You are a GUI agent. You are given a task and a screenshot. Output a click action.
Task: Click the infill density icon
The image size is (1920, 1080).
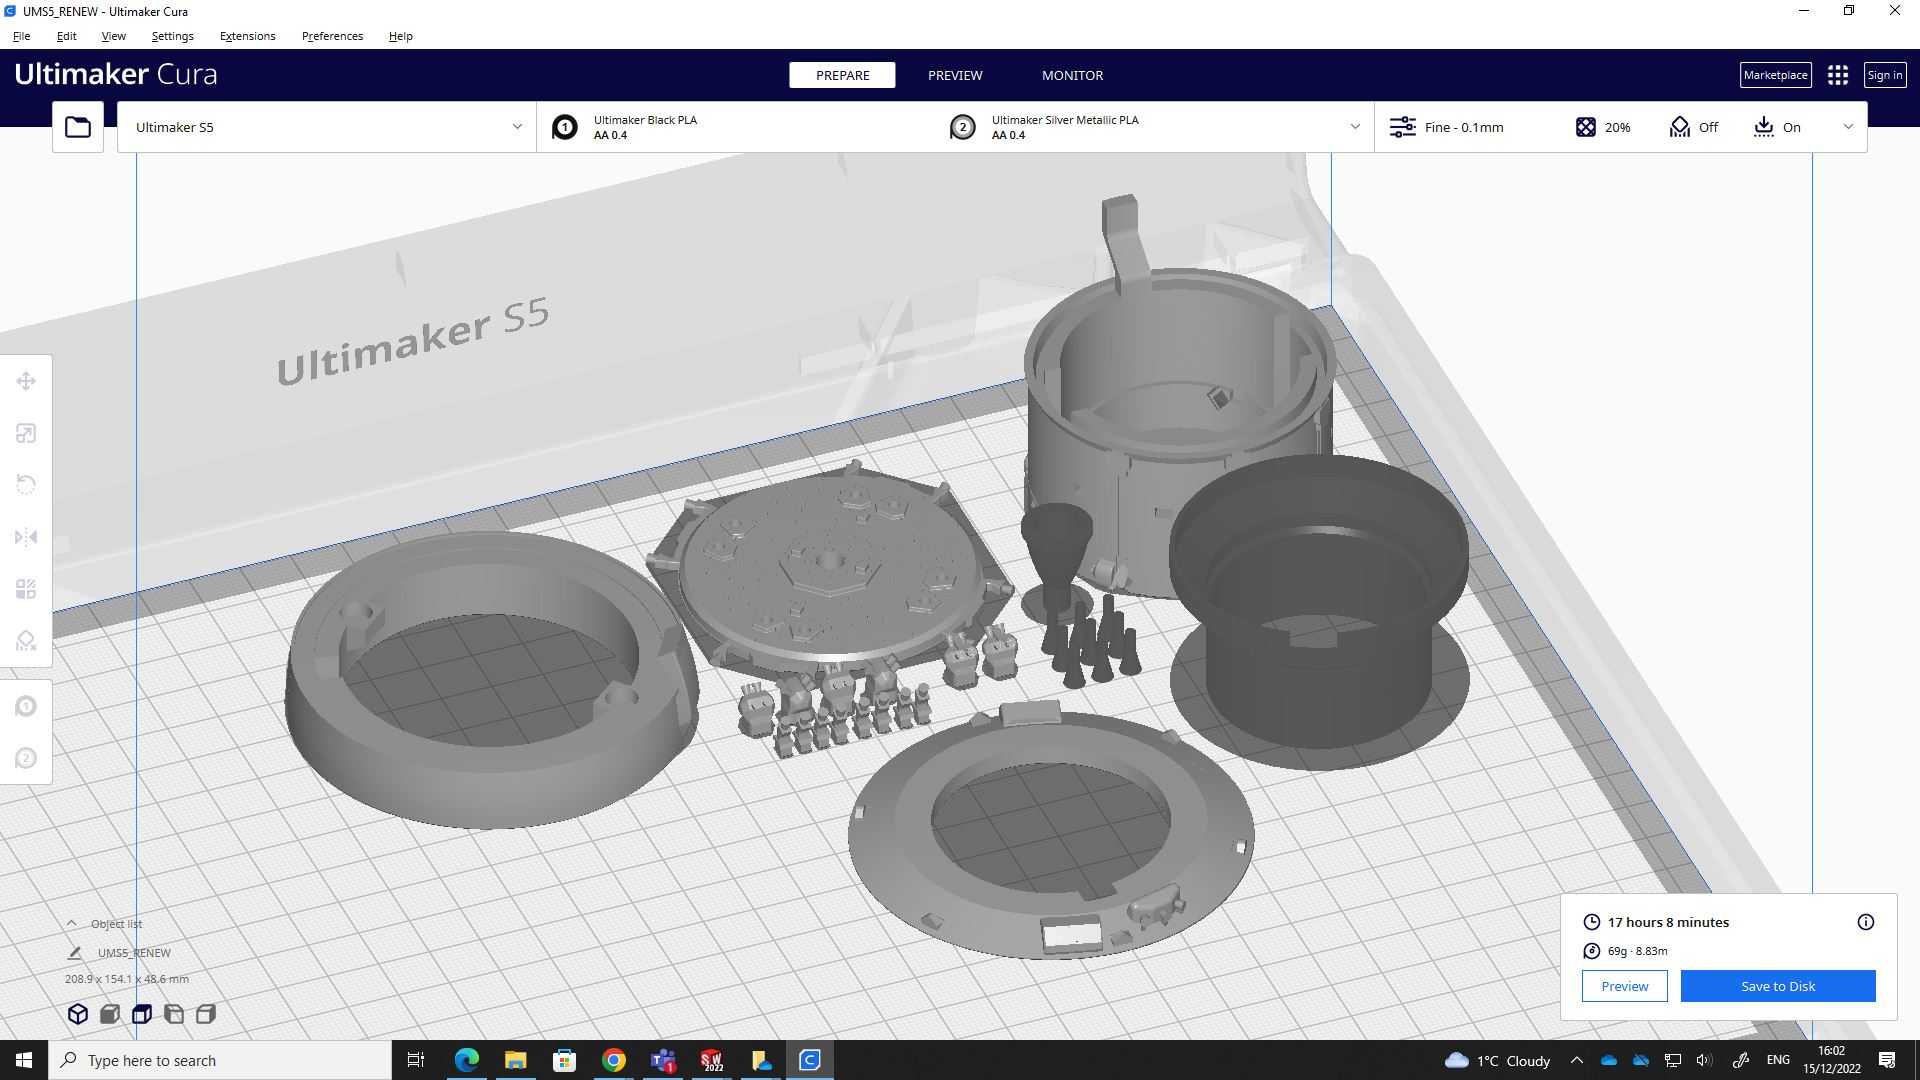(x=1586, y=127)
